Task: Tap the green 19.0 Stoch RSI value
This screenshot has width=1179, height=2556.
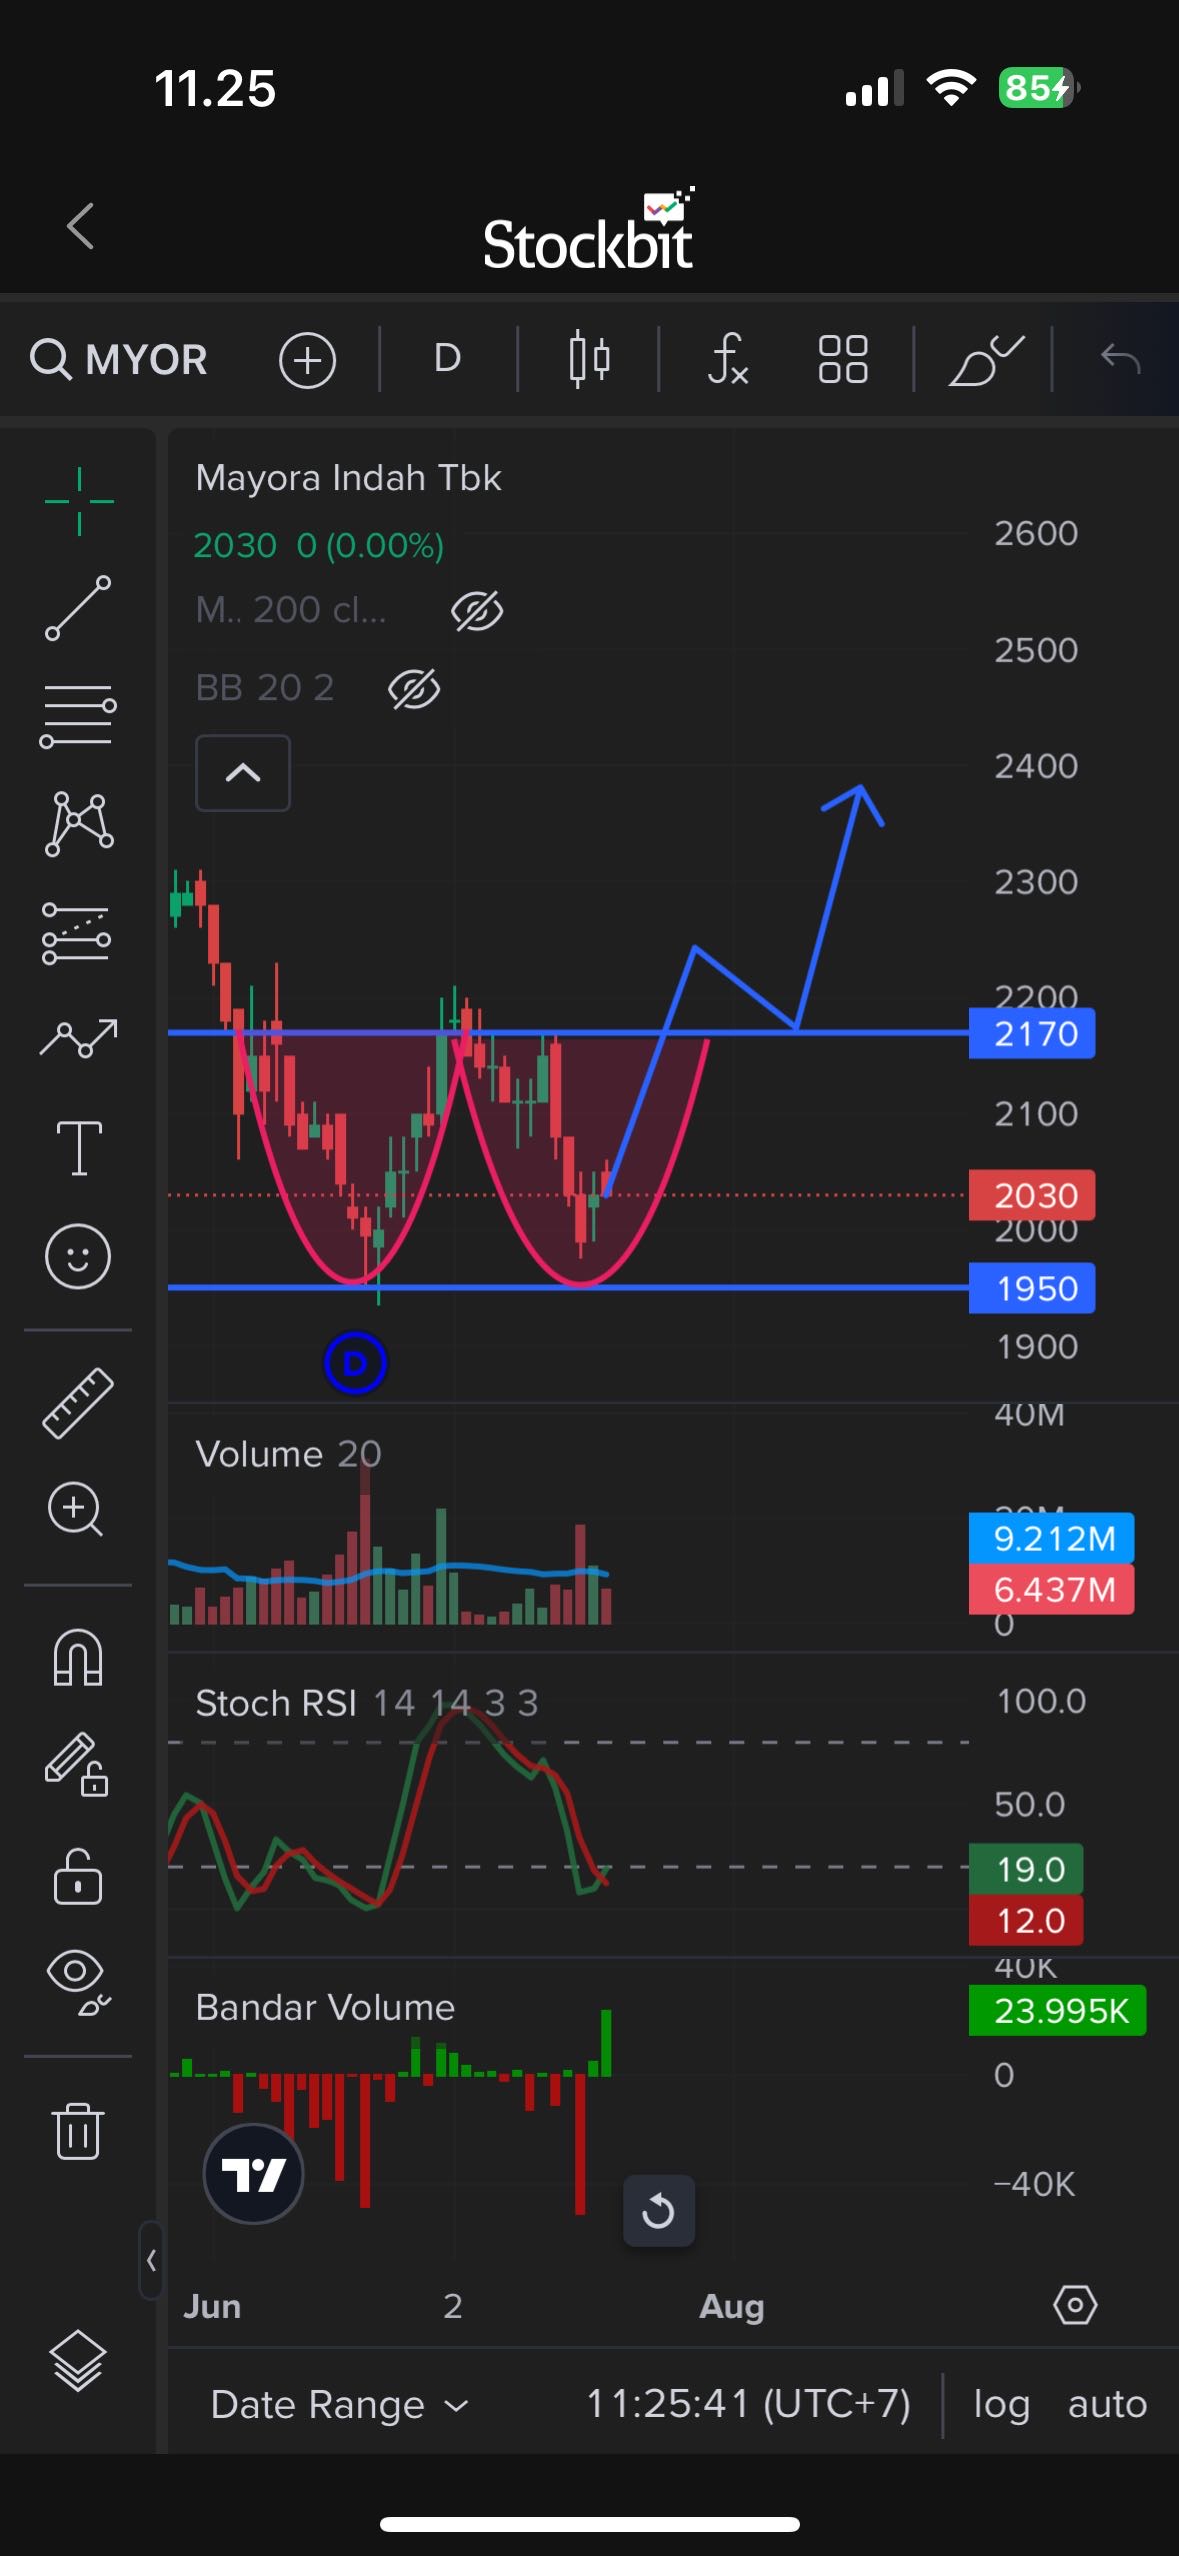Action: [x=1026, y=1869]
